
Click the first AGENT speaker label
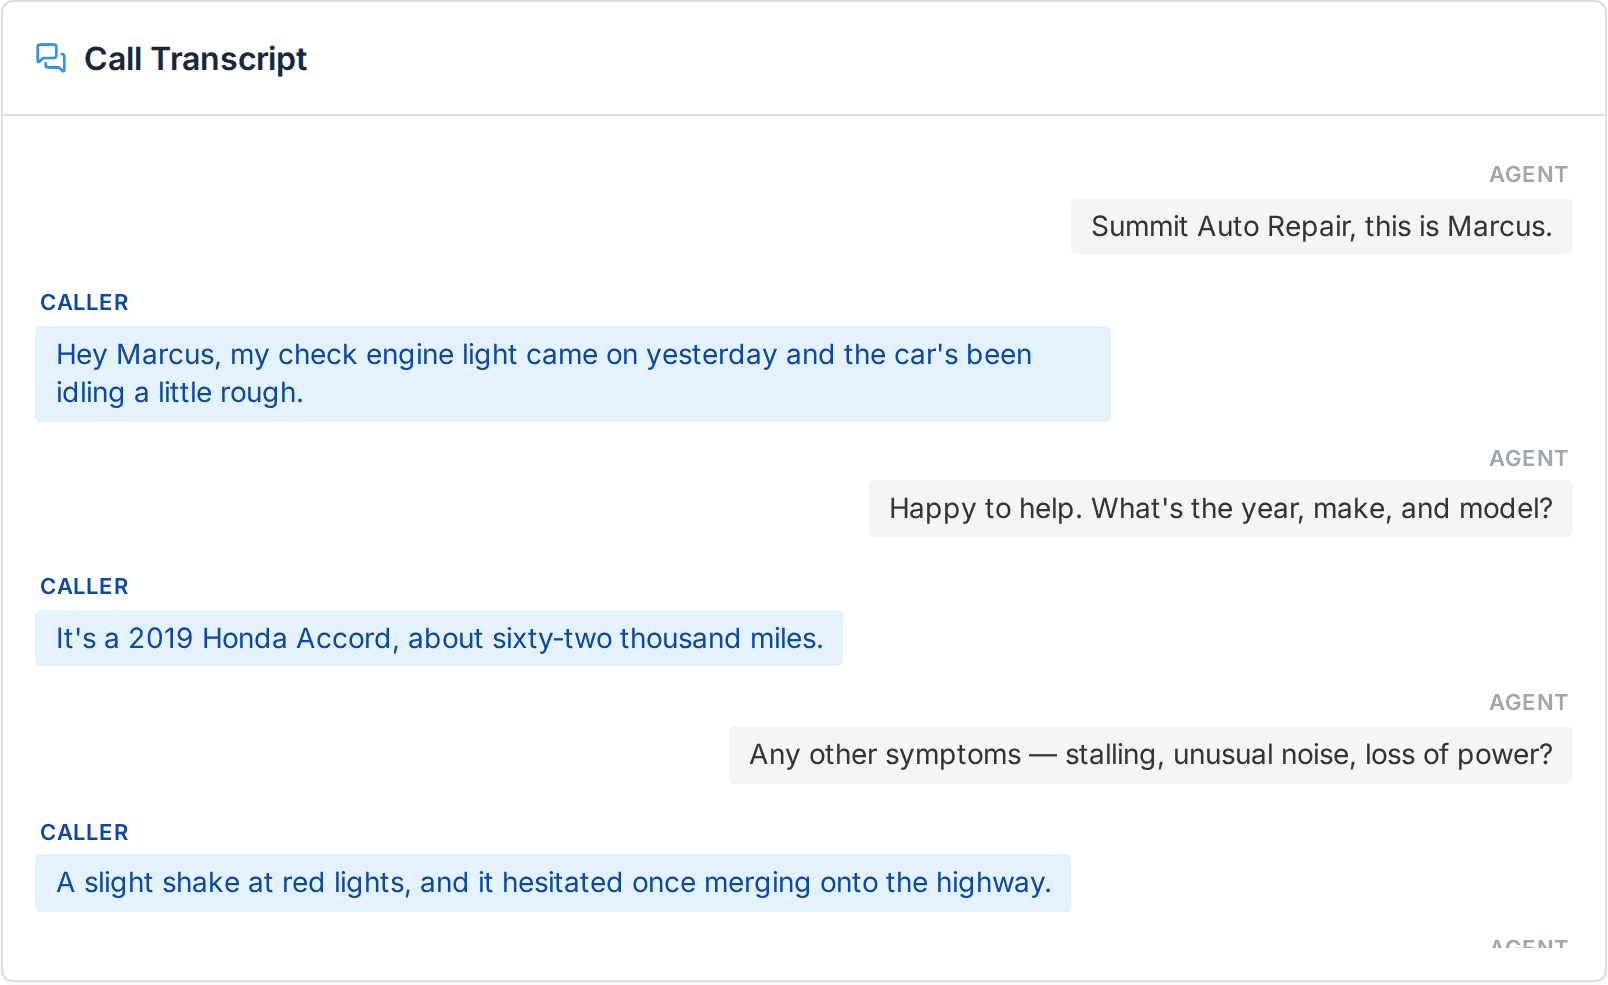coord(1528,174)
